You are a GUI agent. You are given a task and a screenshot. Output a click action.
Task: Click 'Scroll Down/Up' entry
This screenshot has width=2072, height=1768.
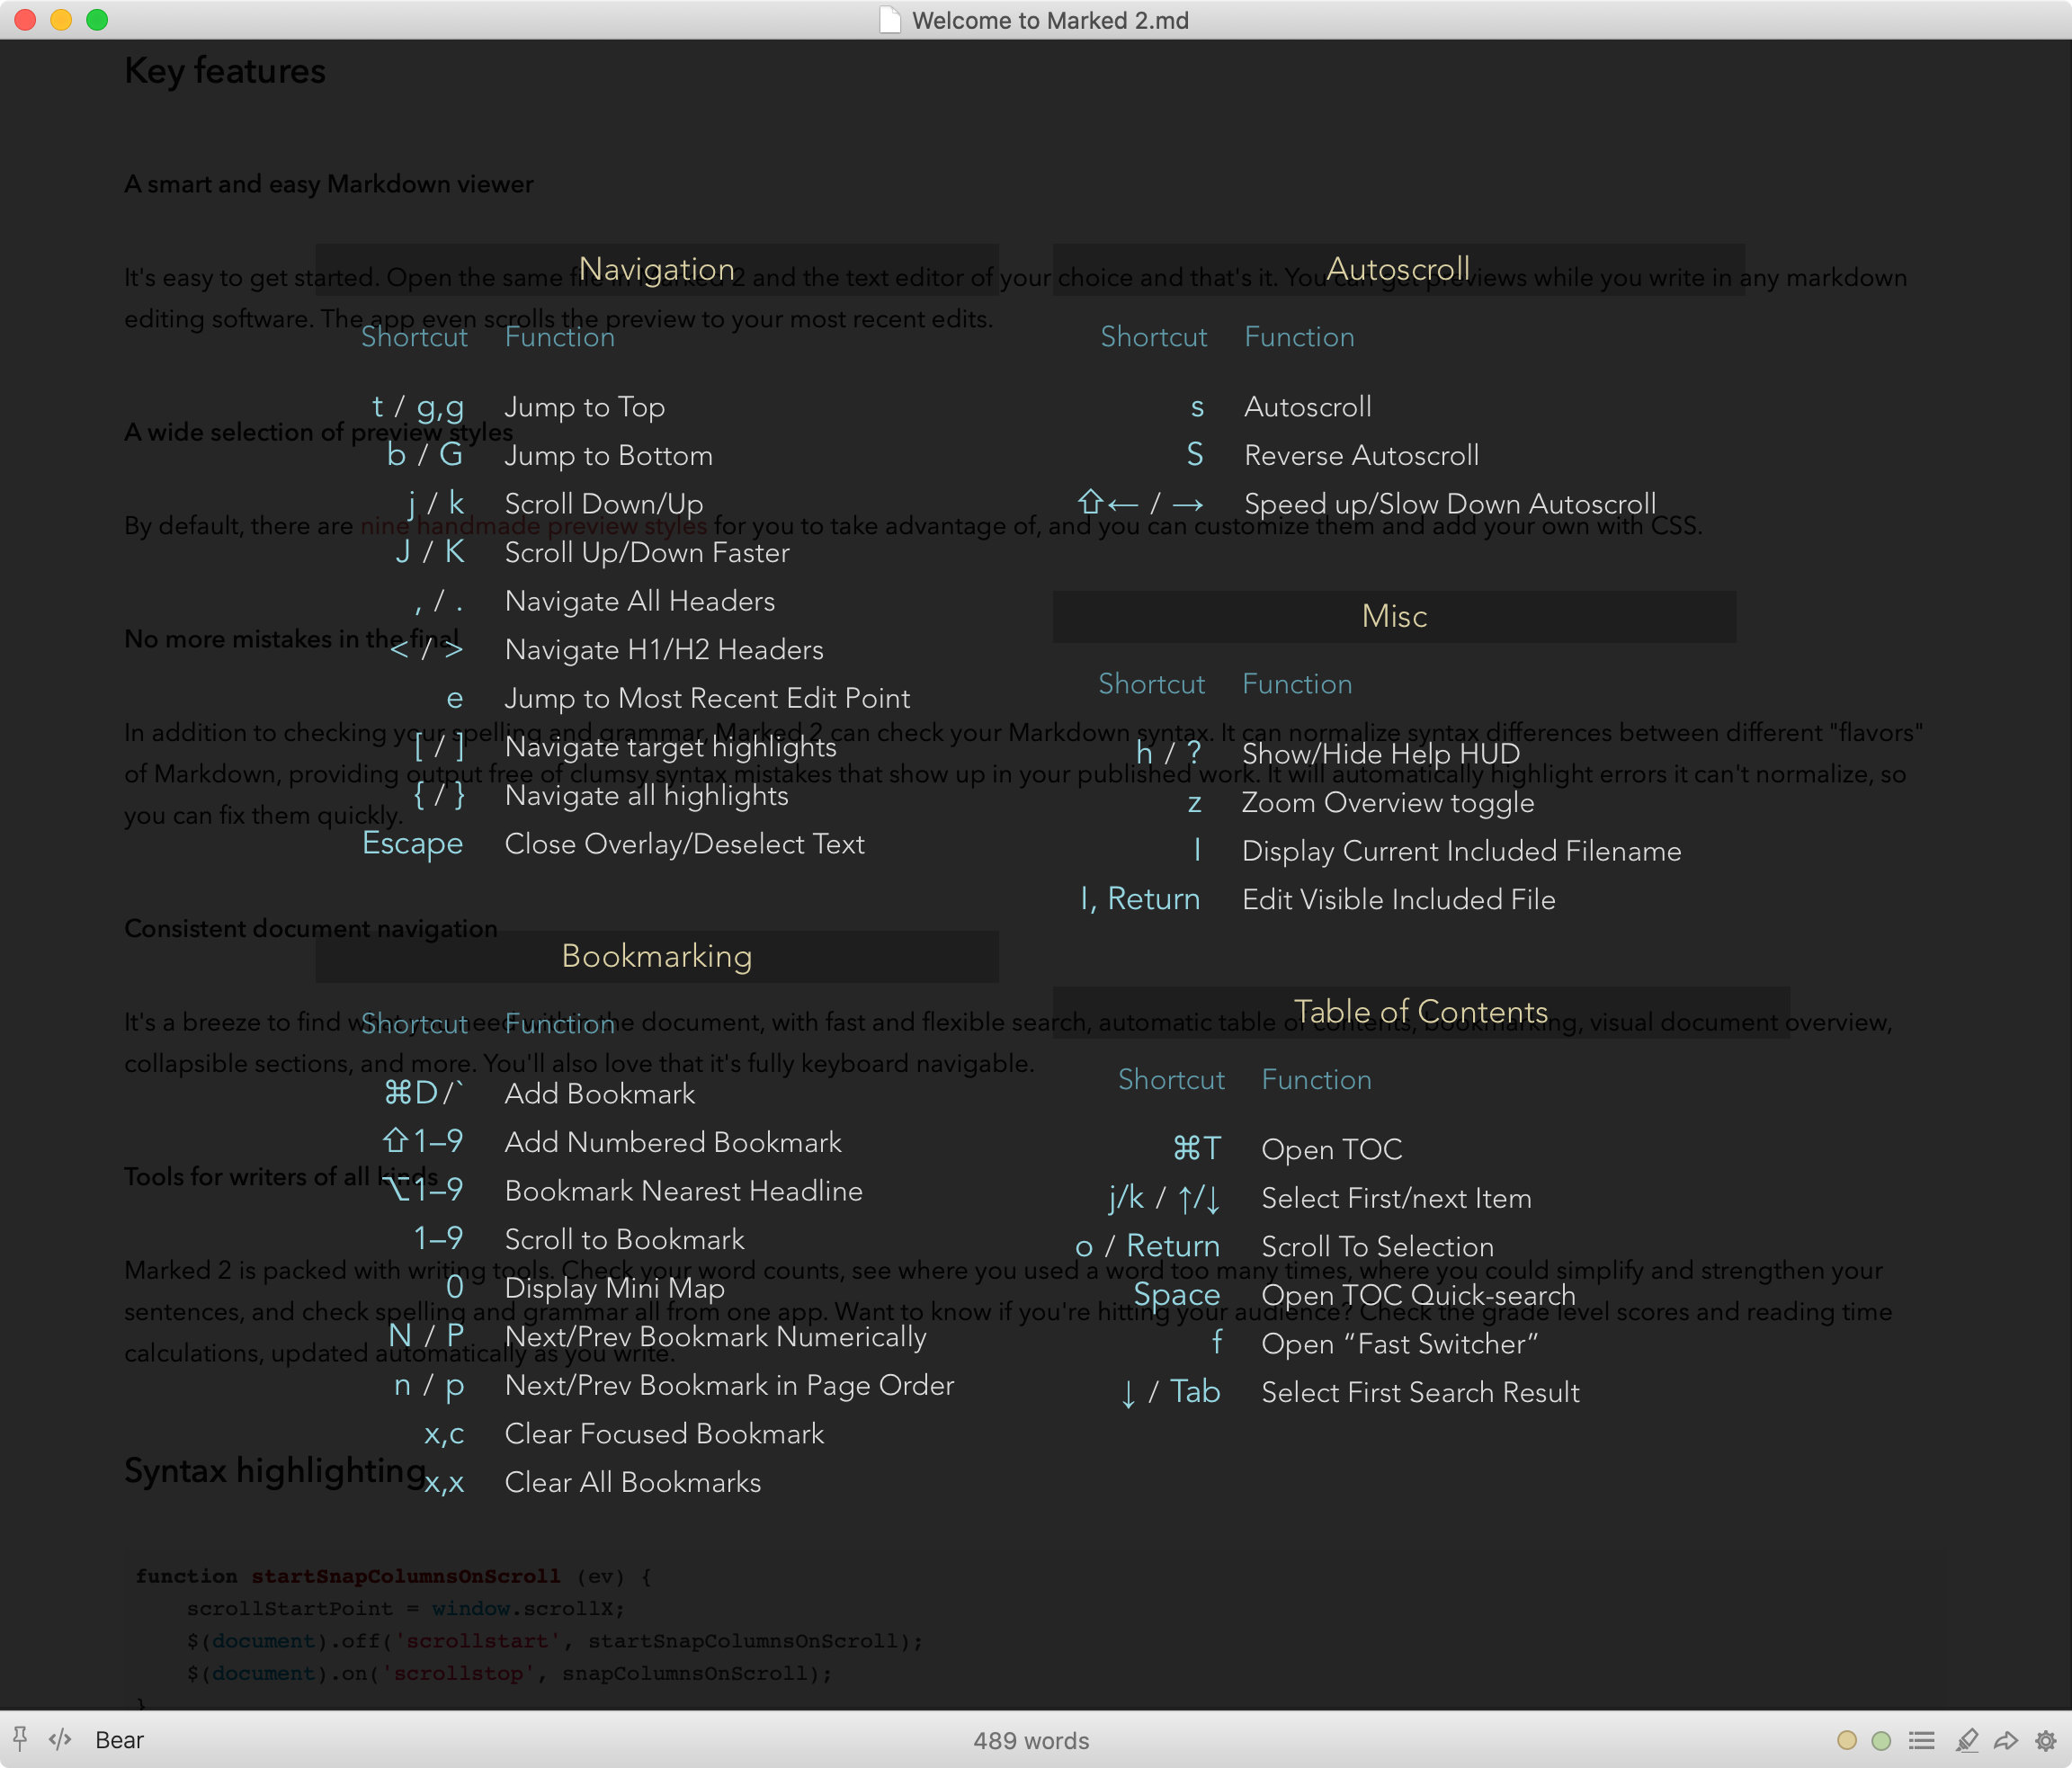click(x=604, y=504)
